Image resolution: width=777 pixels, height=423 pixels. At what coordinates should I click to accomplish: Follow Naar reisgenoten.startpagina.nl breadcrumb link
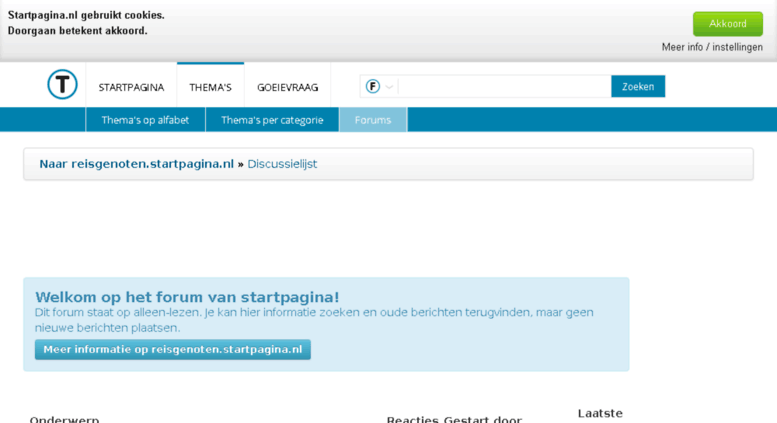click(136, 164)
